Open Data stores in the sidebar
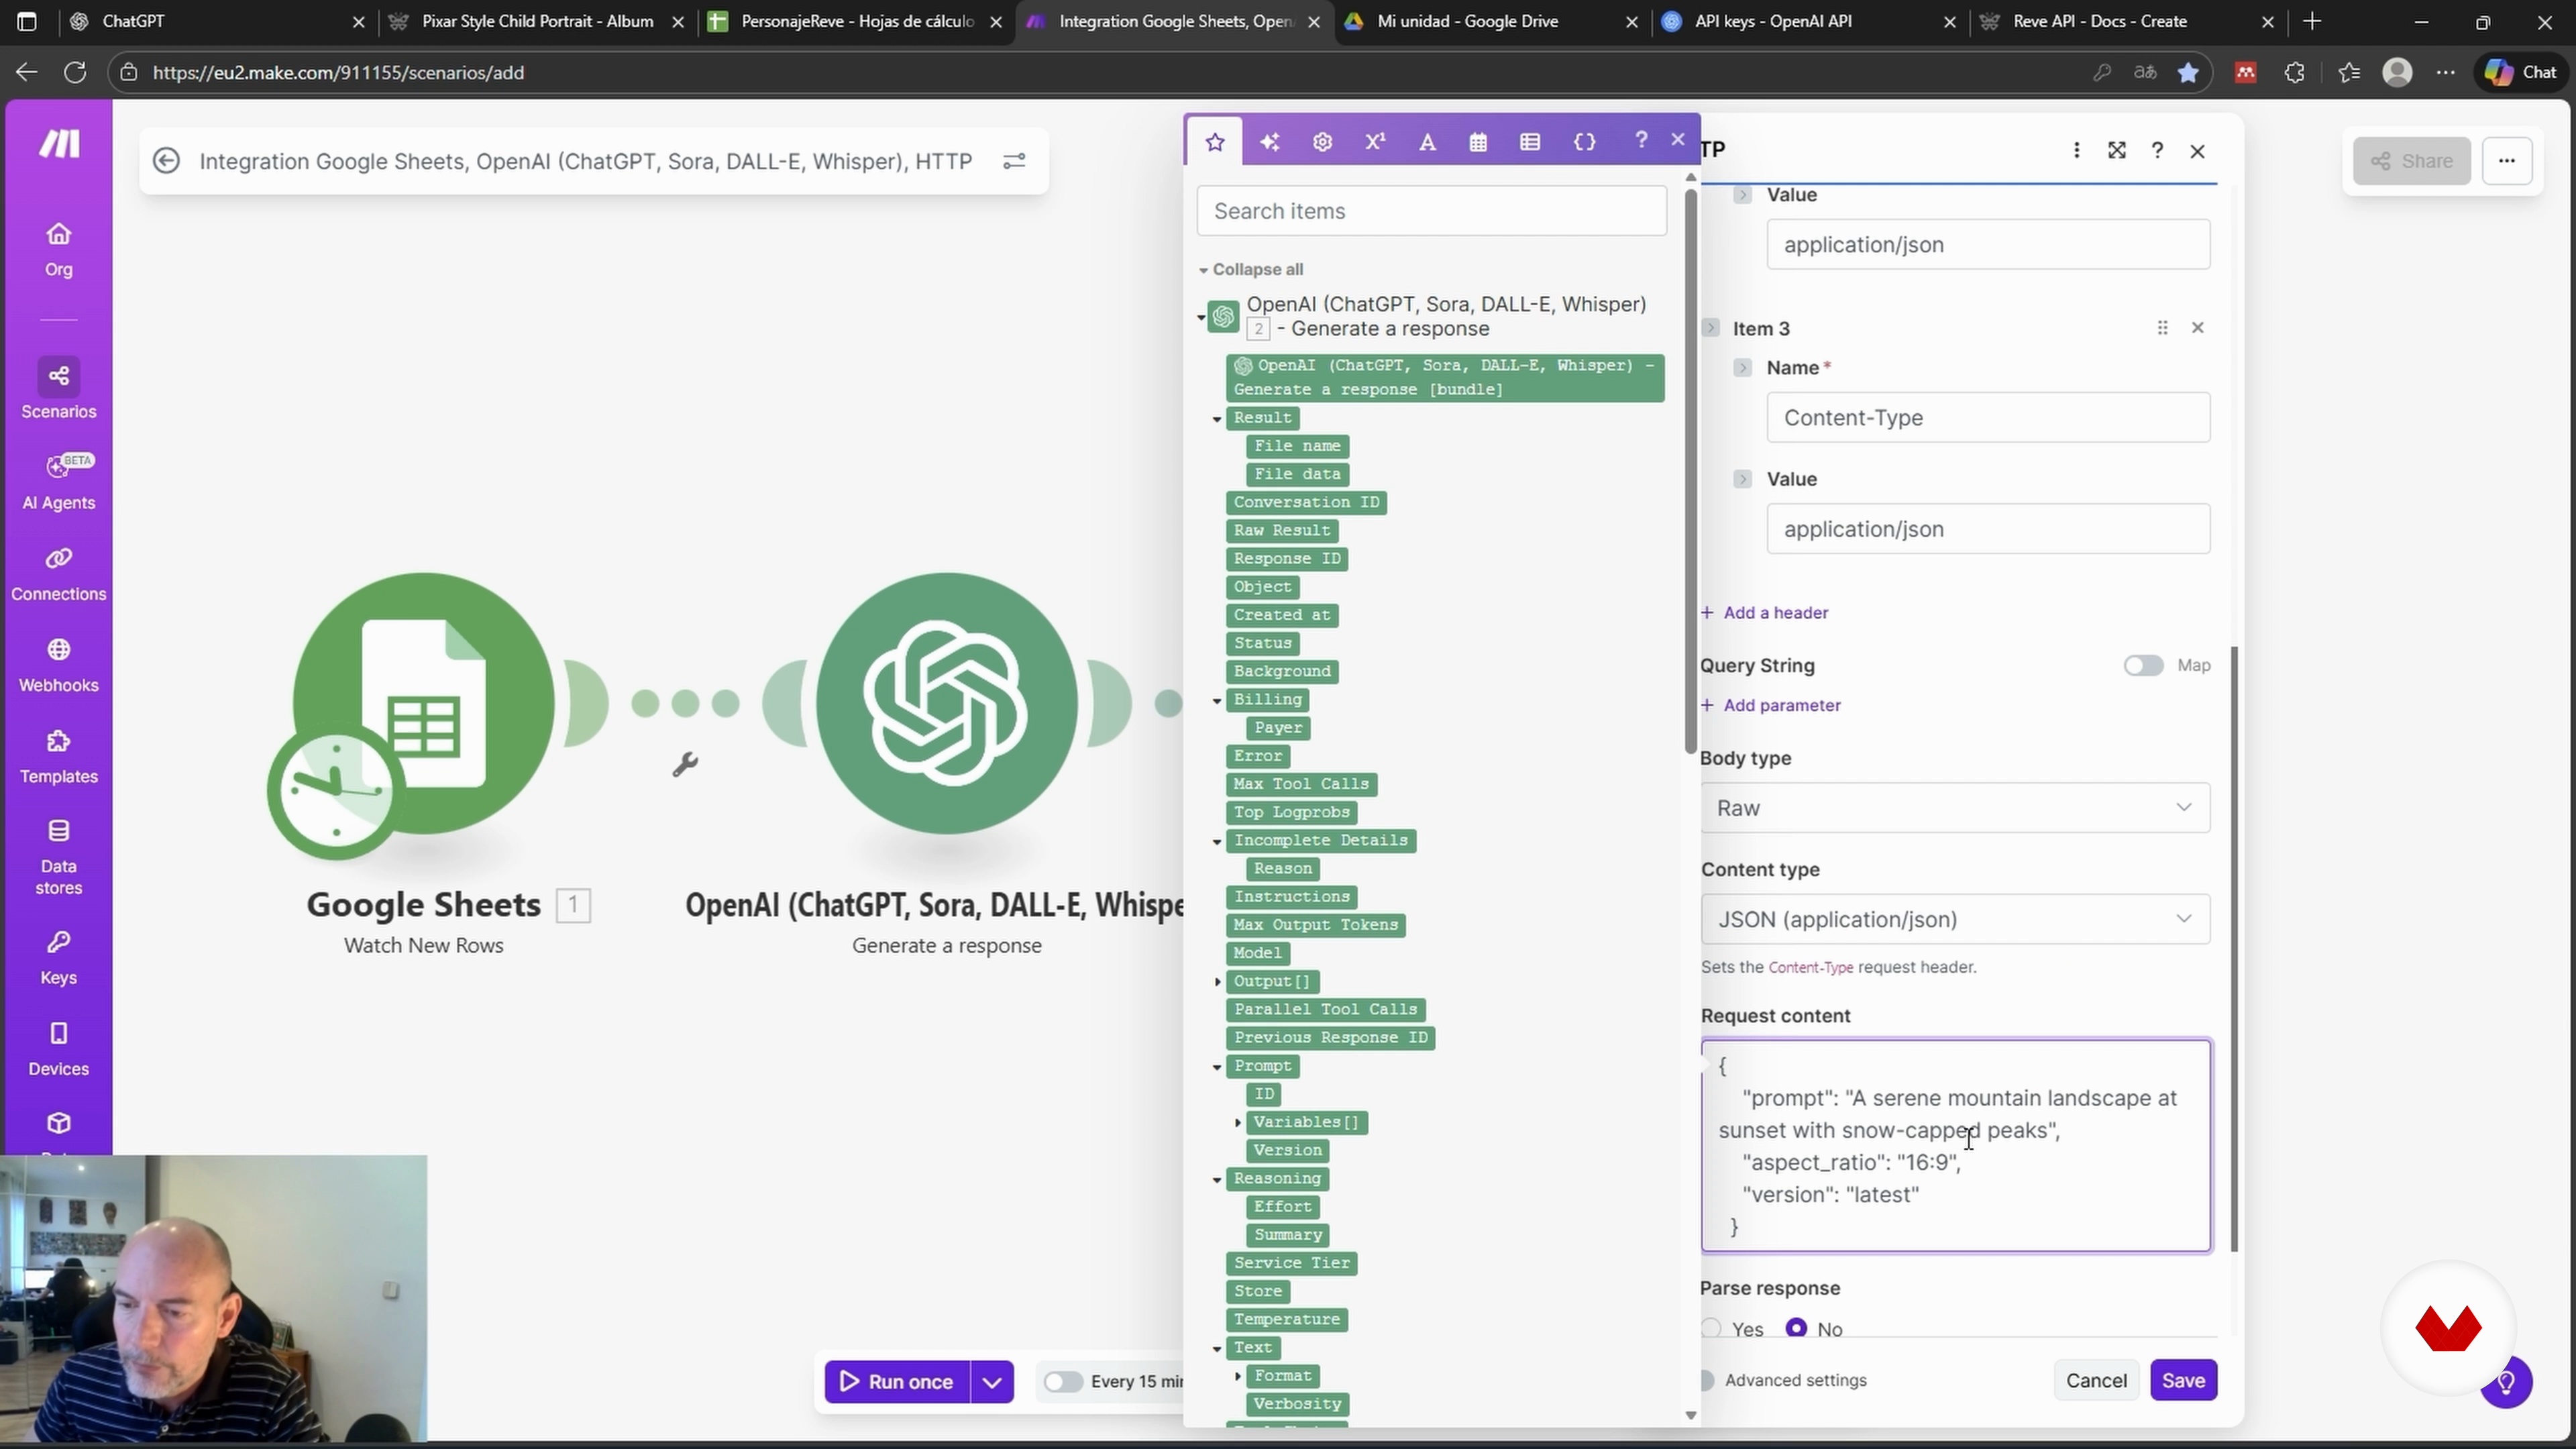Image resolution: width=2576 pixels, height=1449 pixels. [x=59, y=857]
